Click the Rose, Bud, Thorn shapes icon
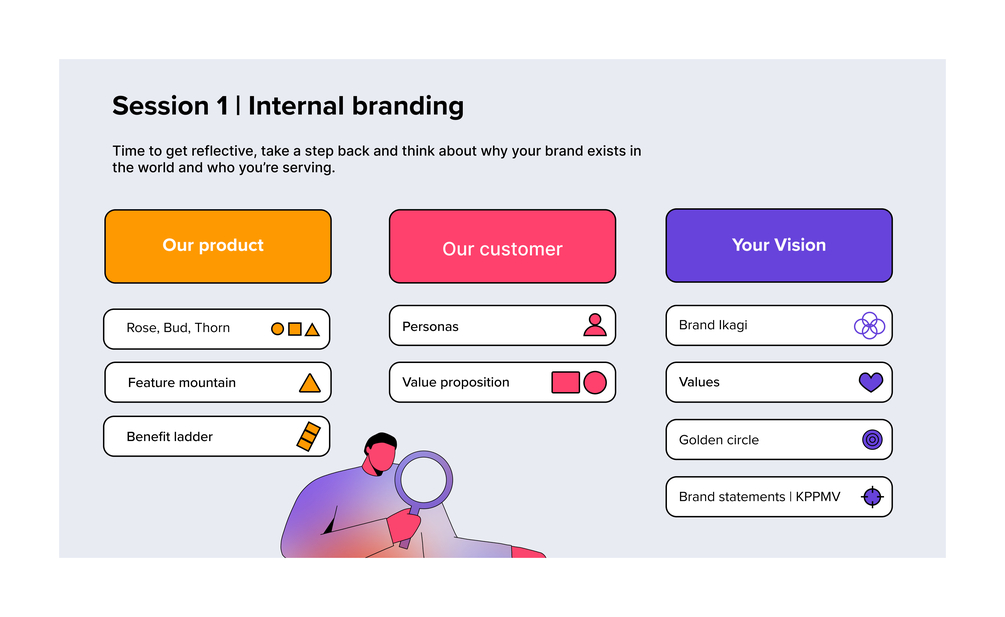Screen dimensions: 1005x617 295,328
